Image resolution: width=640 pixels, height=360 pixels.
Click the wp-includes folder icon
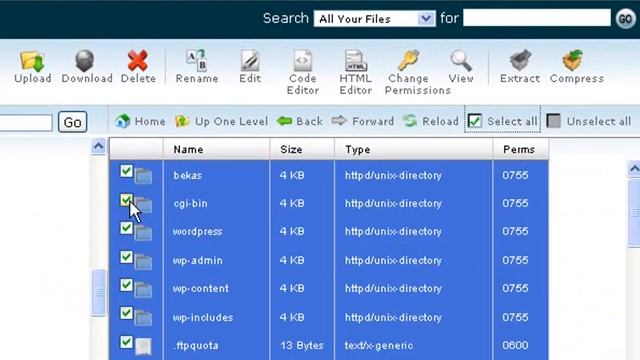[143, 318]
